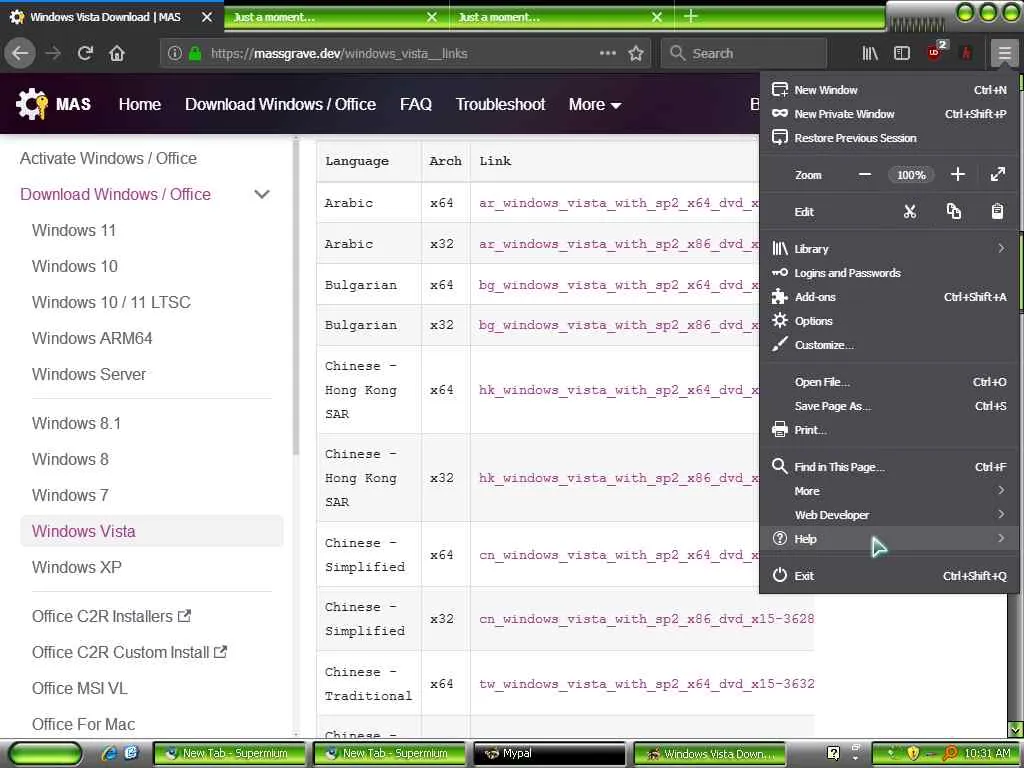Go to the browser Home page
This screenshot has width=1024, height=768.
click(x=117, y=53)
